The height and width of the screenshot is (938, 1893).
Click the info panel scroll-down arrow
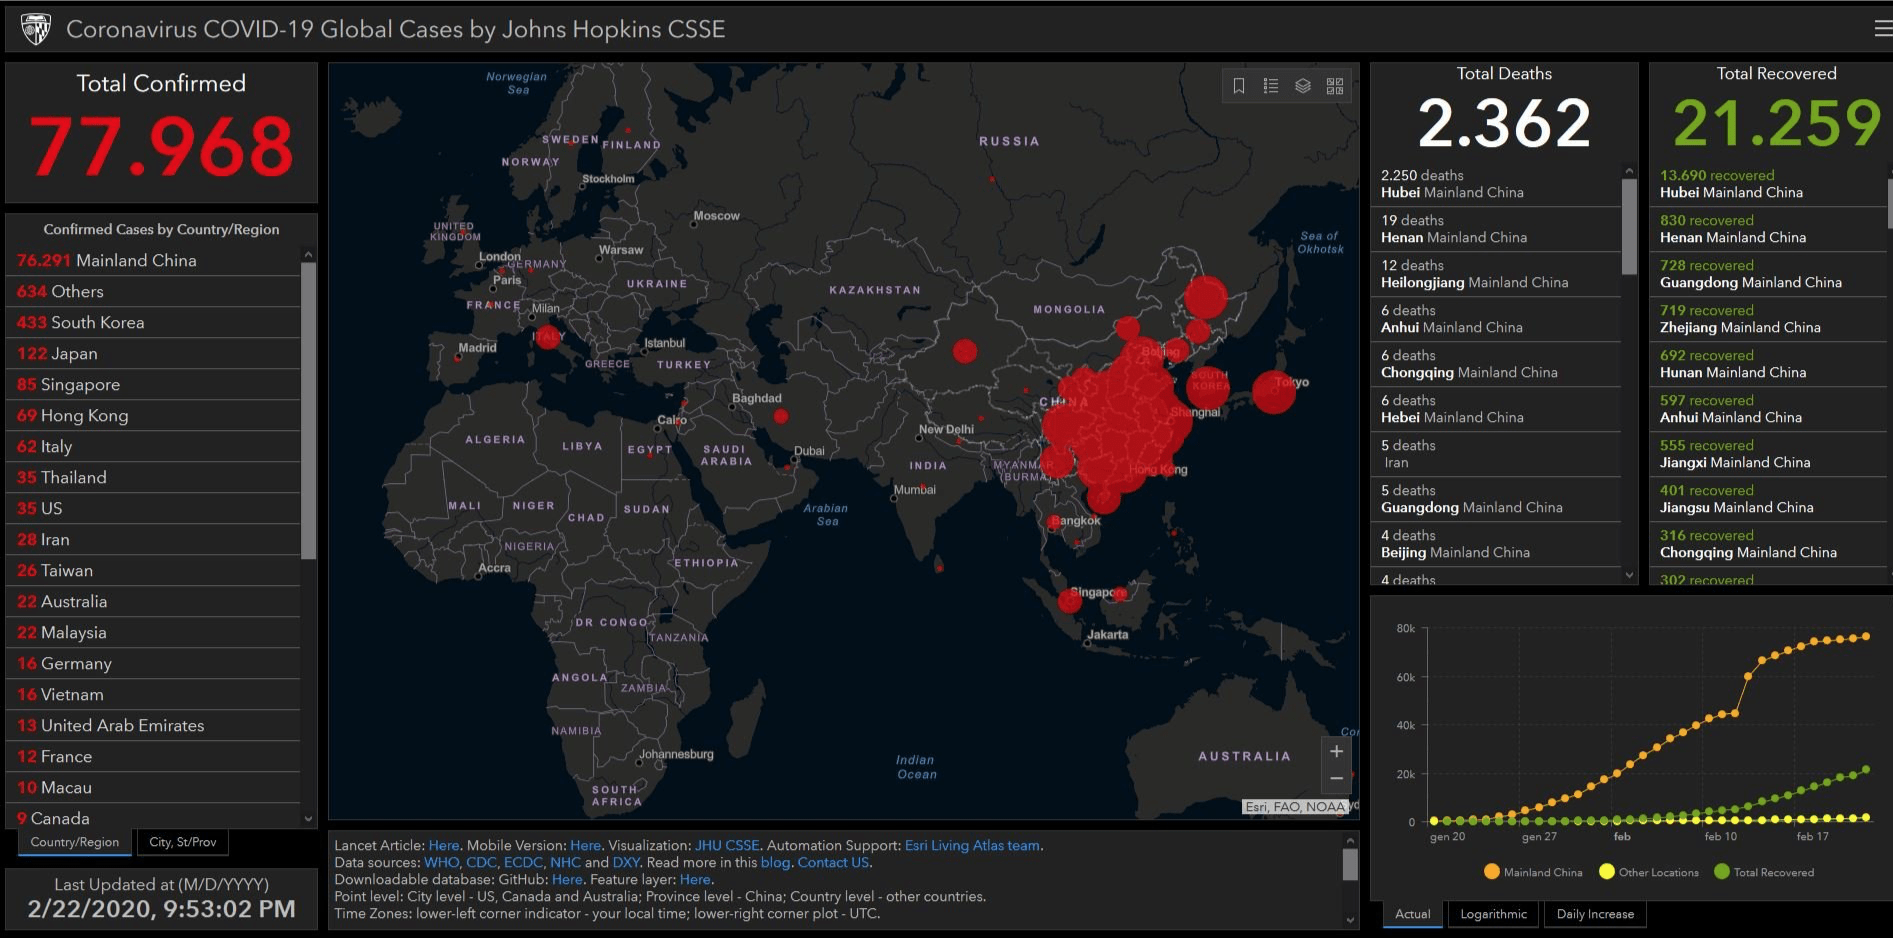tap(1350, 920)
